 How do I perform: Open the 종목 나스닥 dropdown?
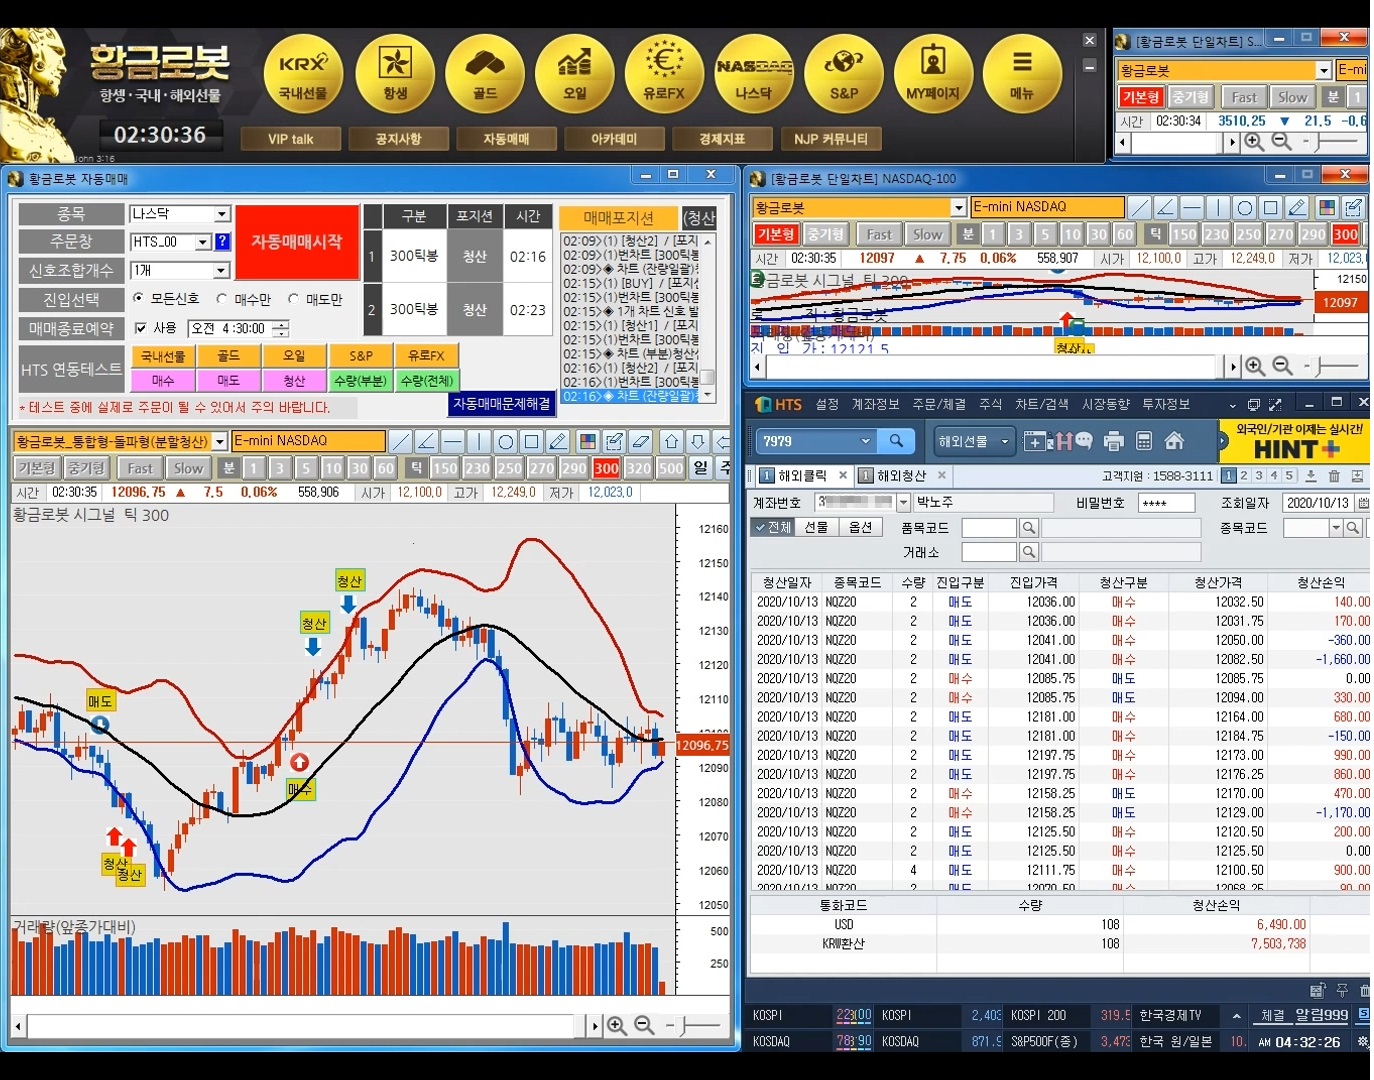tap(222, 214)
